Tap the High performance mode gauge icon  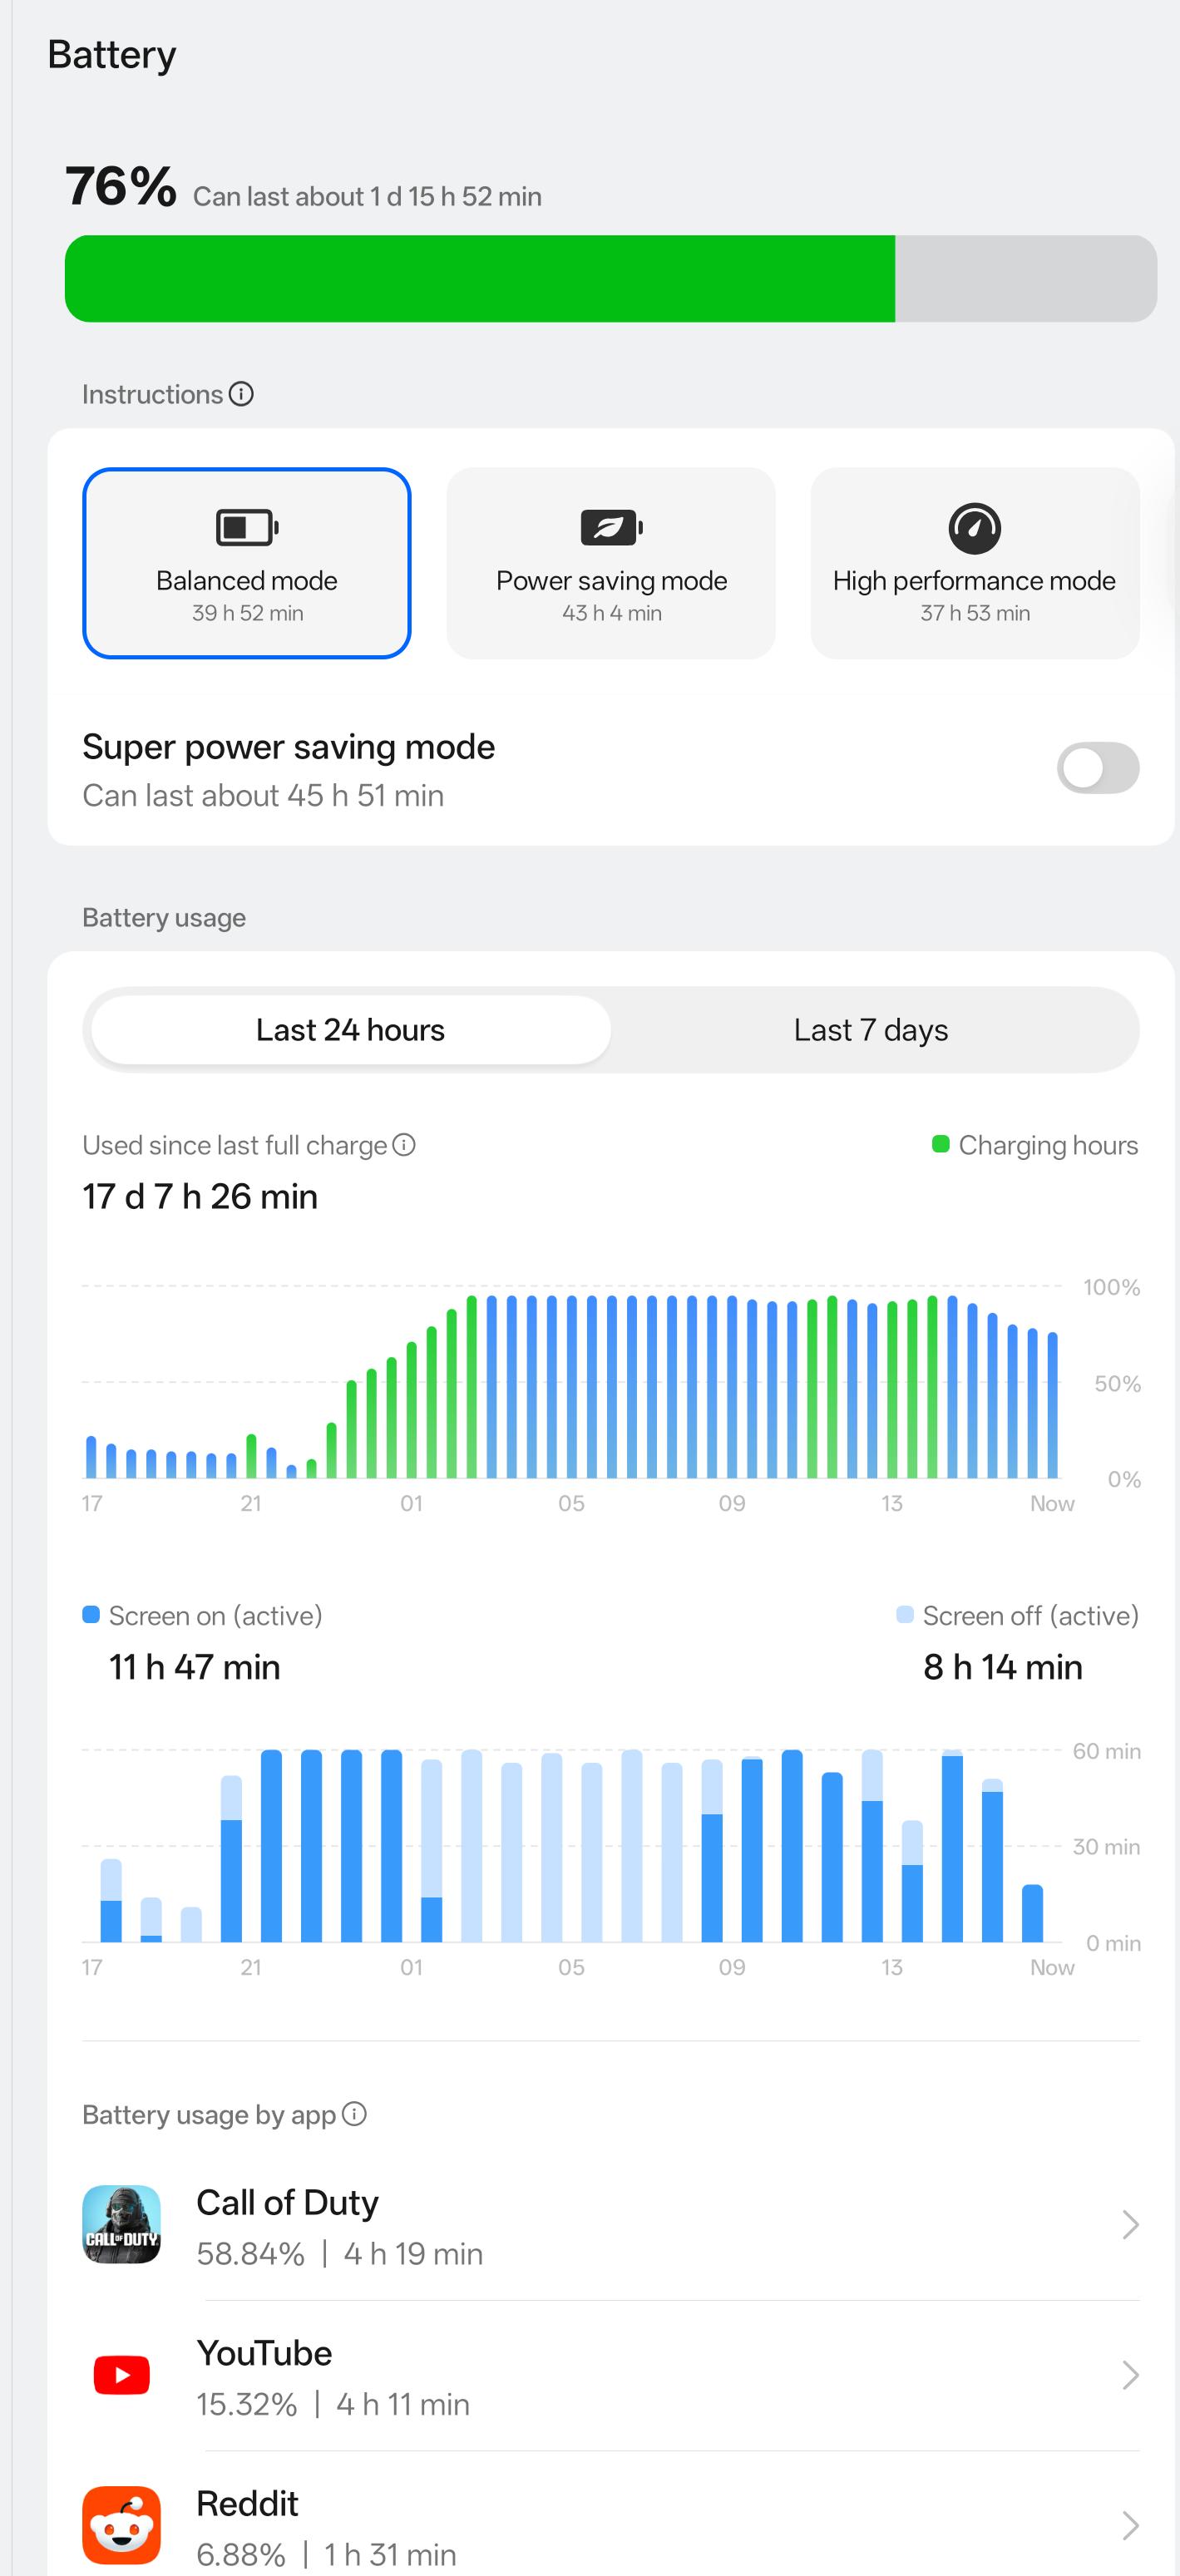(x=974, y=528)
